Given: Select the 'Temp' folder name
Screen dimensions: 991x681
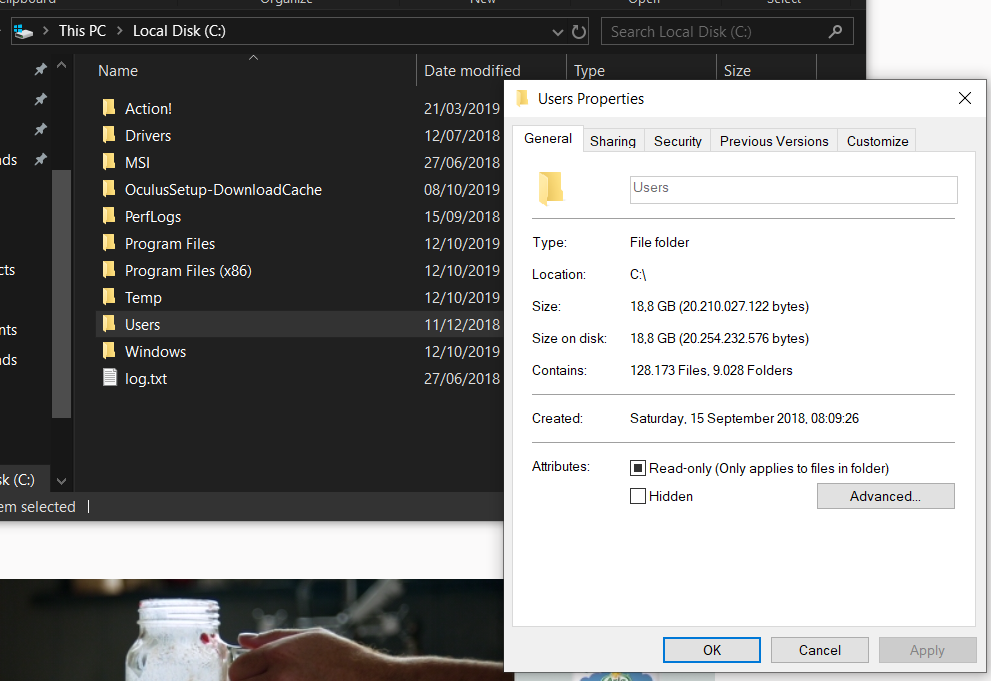Looking at the screenshot, I should coord(143,298).
